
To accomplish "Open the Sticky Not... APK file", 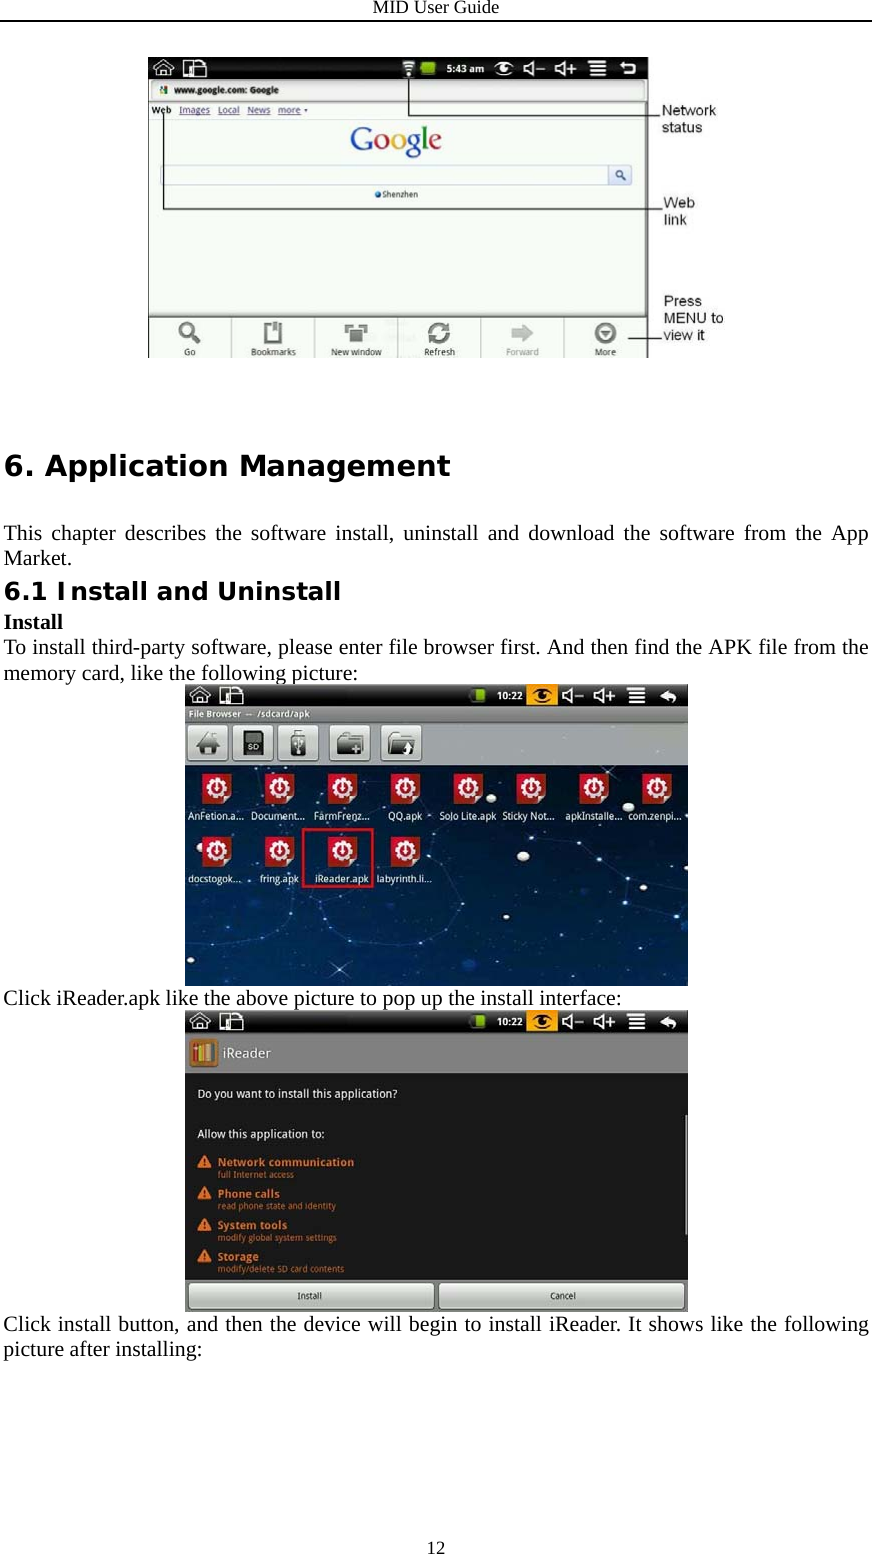I will click(529, 797).
